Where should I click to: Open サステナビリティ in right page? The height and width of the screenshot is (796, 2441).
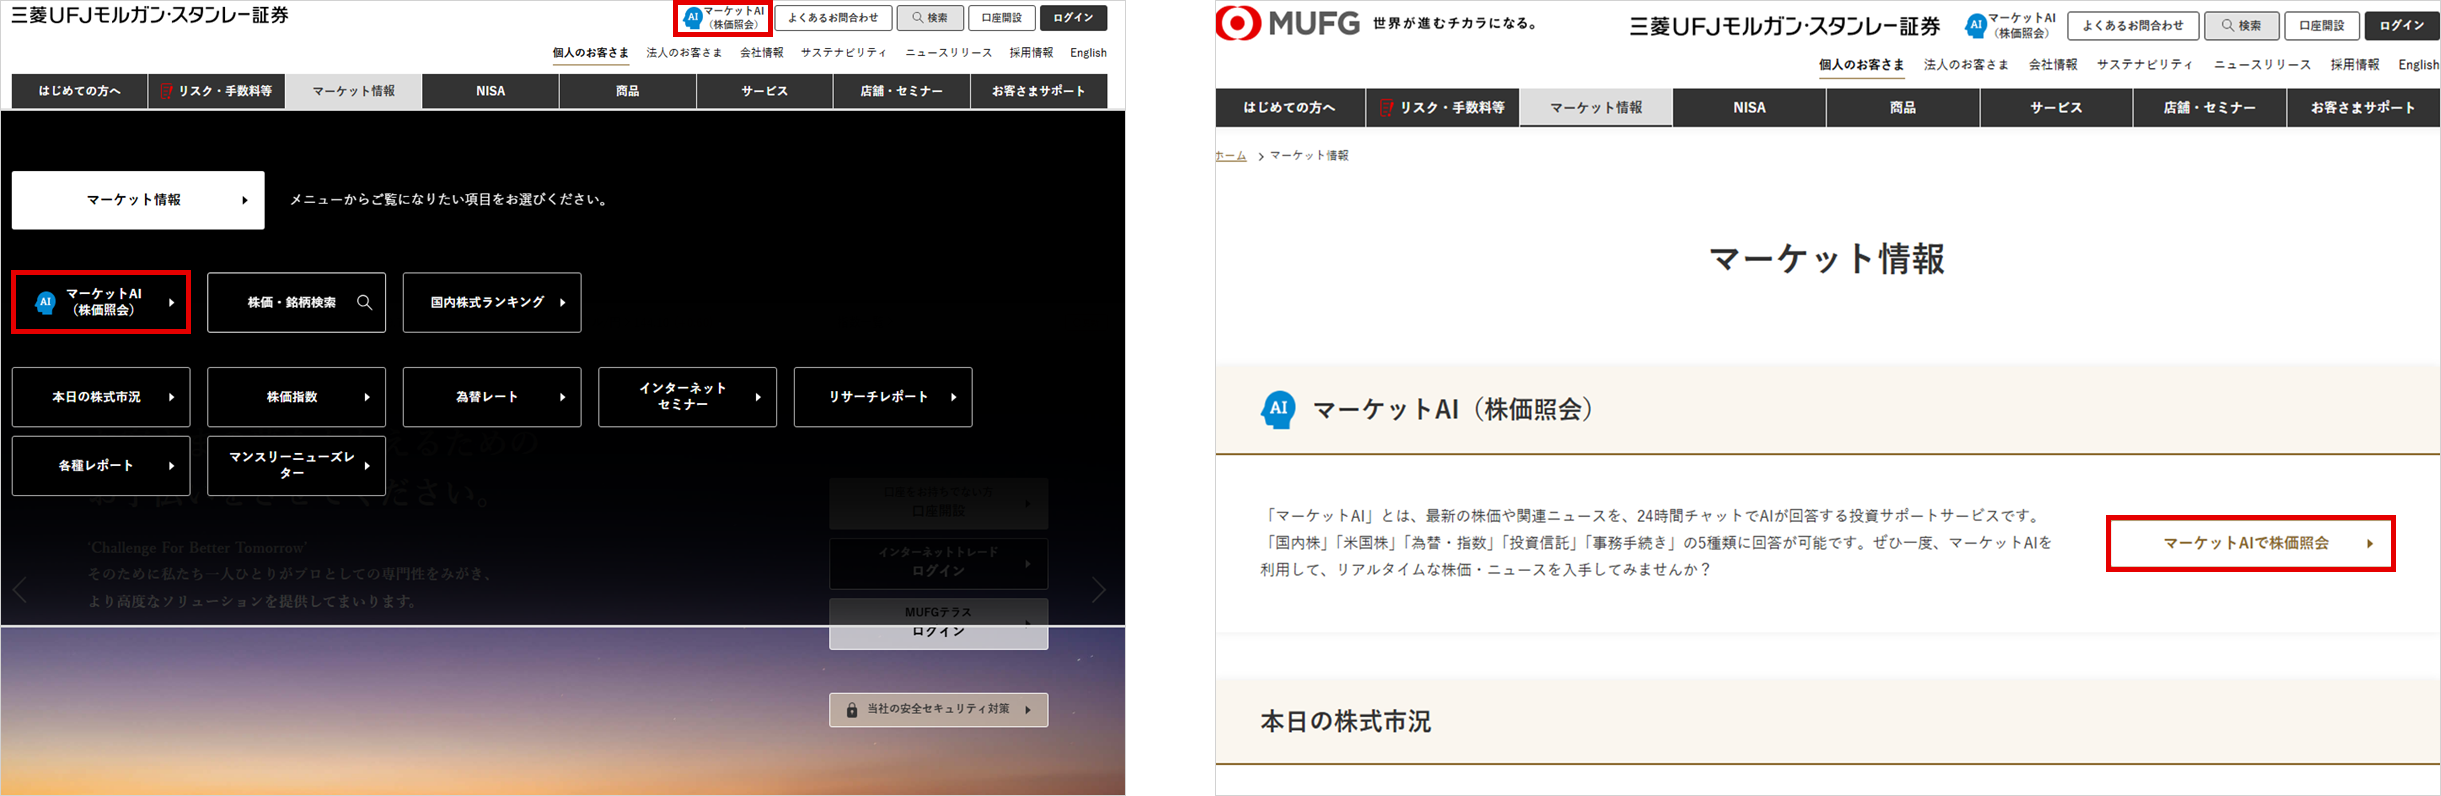click(x=2145, y=65)
